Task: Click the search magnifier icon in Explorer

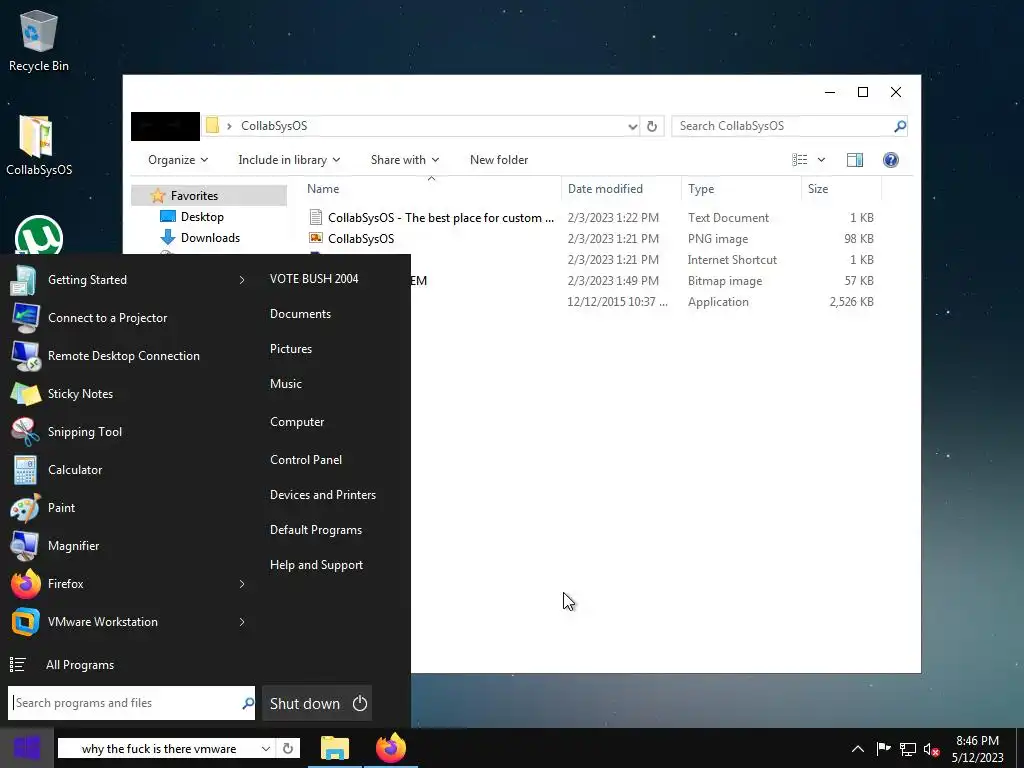Action: click(x=900, y=126)
